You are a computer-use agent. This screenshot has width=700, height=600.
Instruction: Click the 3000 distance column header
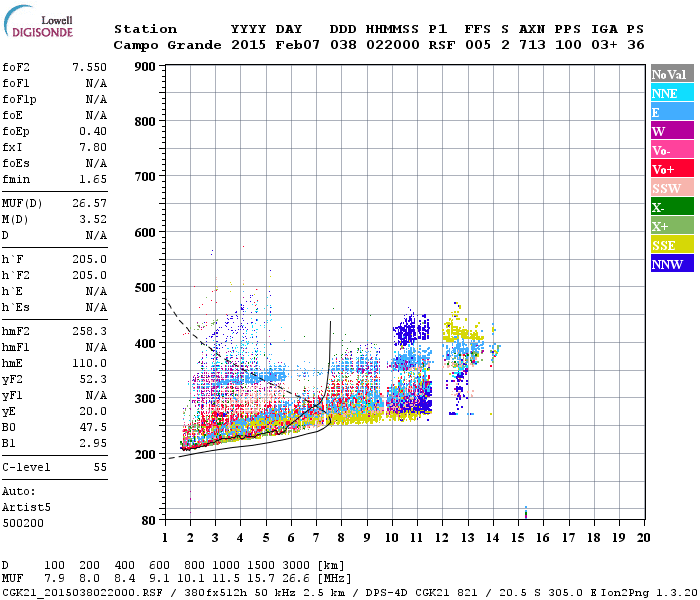pos(296,565)
